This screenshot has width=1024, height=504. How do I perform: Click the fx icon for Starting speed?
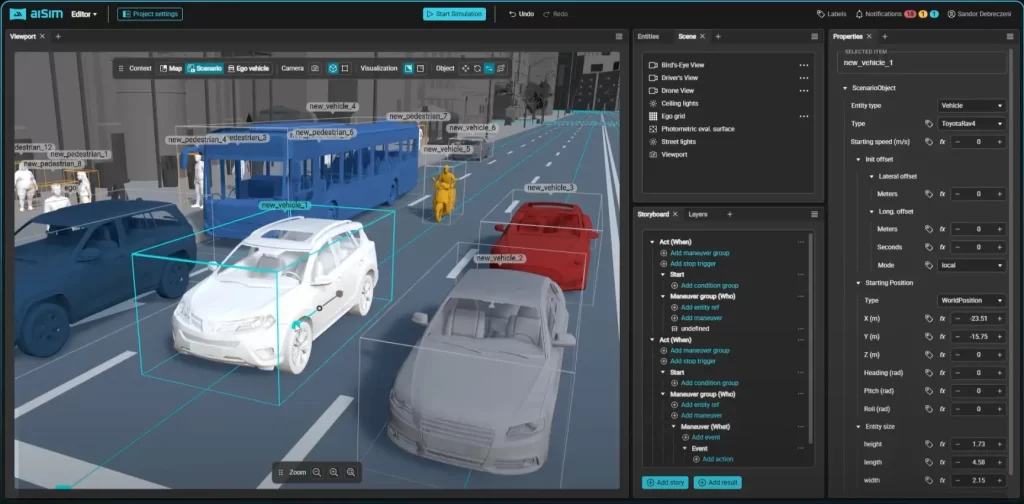pyautogui.click(x=942, y=142)
